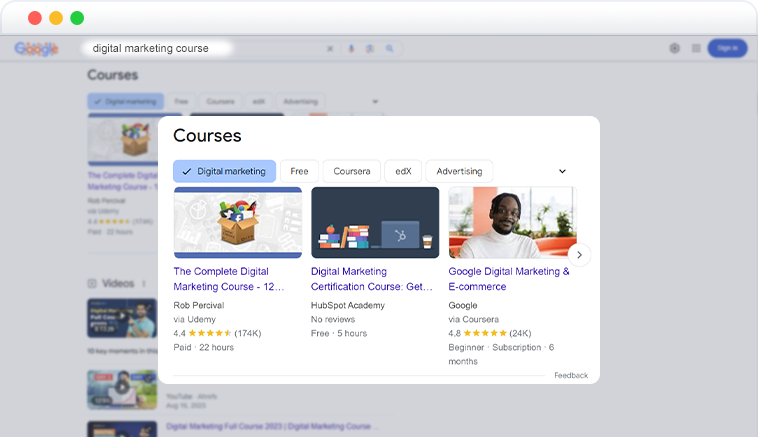Open the Videos section three-dot menu

[144, 283]
